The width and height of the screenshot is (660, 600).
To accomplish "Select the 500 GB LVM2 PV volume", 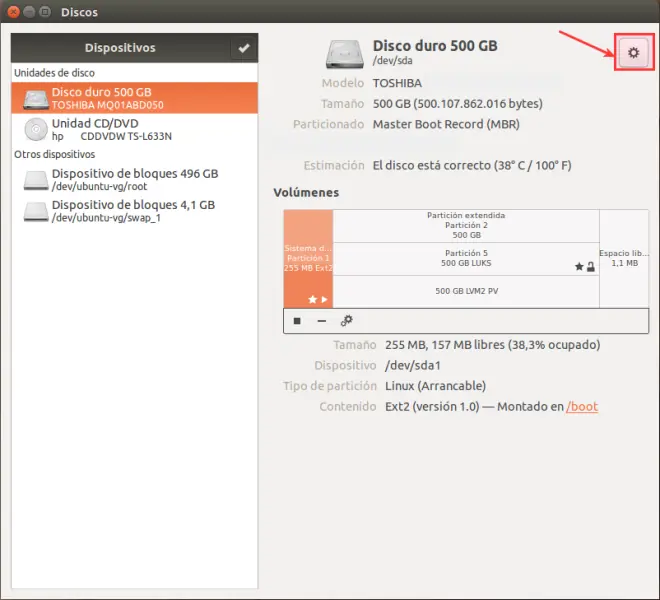I will pos(466,291).
